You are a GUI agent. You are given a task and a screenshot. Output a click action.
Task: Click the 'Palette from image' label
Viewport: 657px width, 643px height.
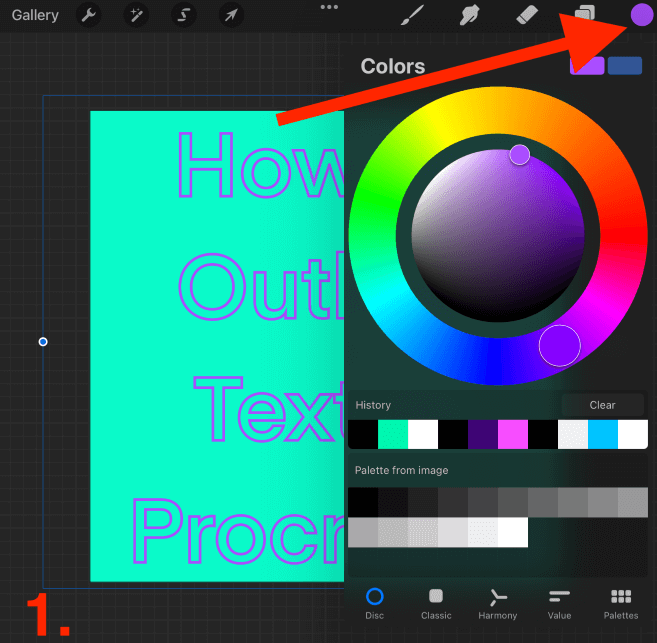tap(401, 470)
